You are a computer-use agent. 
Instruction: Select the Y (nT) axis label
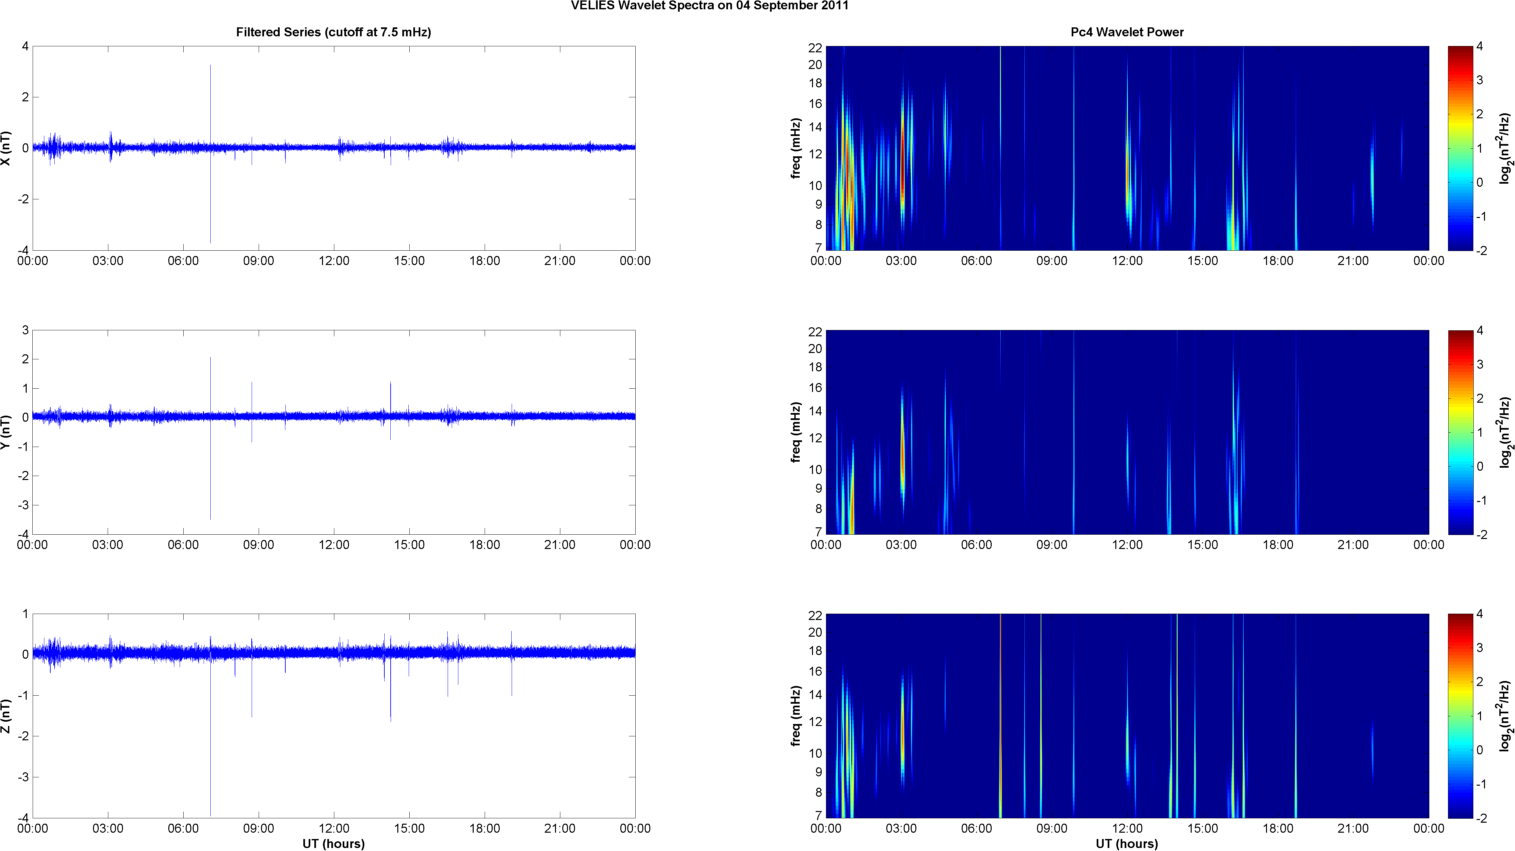tap(7, 432)
